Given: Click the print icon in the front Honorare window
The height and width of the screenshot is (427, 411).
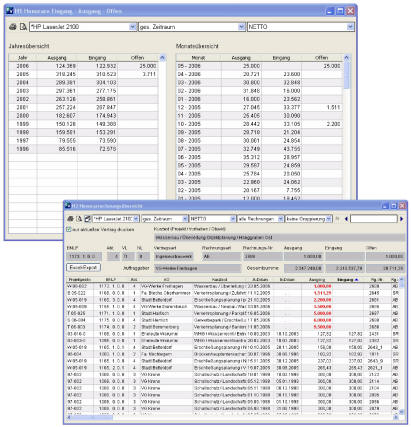Looking at the screenshot, I should coord(70,219).
